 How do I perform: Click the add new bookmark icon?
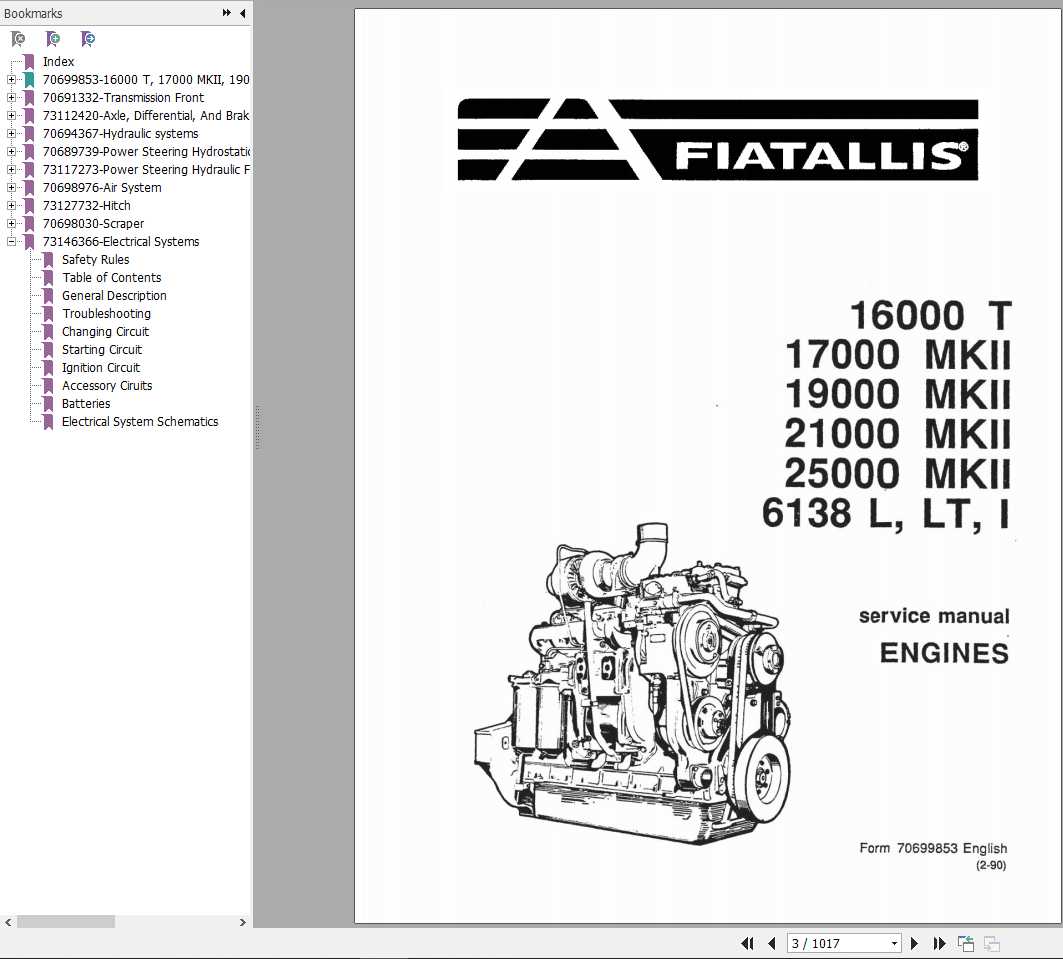tap(53, 39)
